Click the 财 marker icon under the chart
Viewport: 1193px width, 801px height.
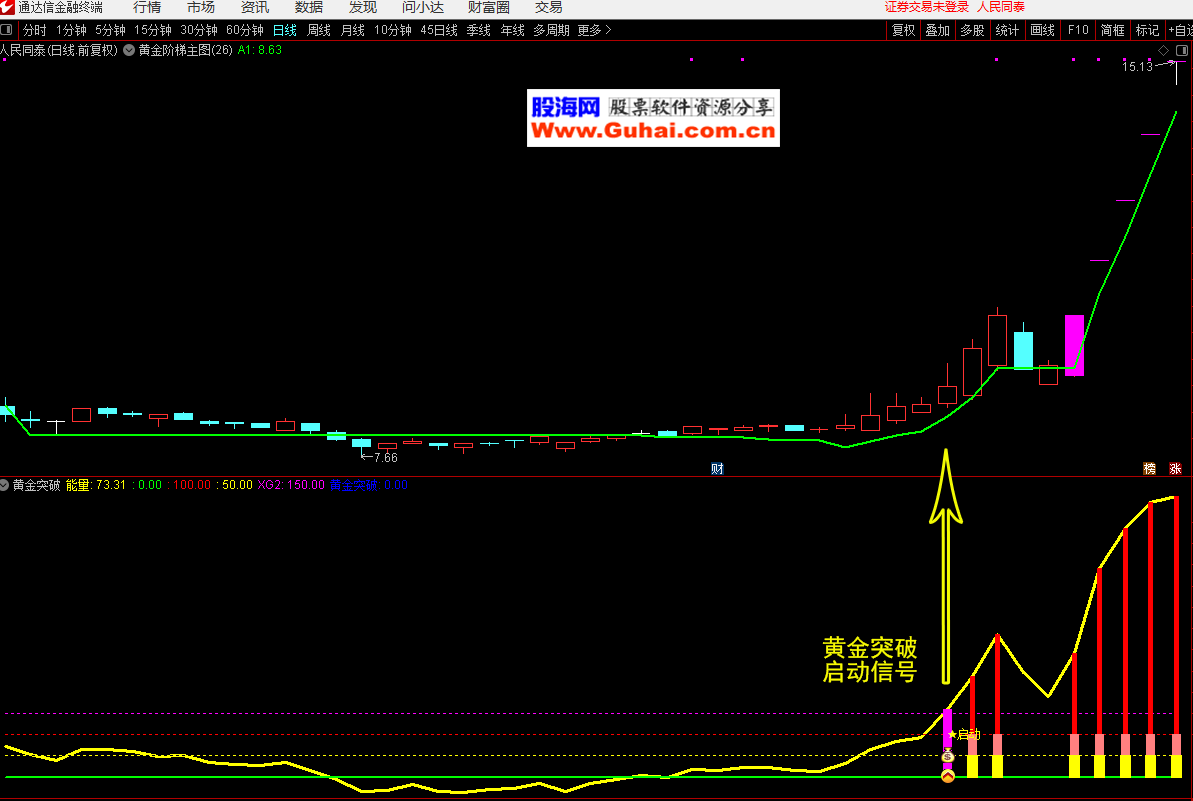pos(717,468)
